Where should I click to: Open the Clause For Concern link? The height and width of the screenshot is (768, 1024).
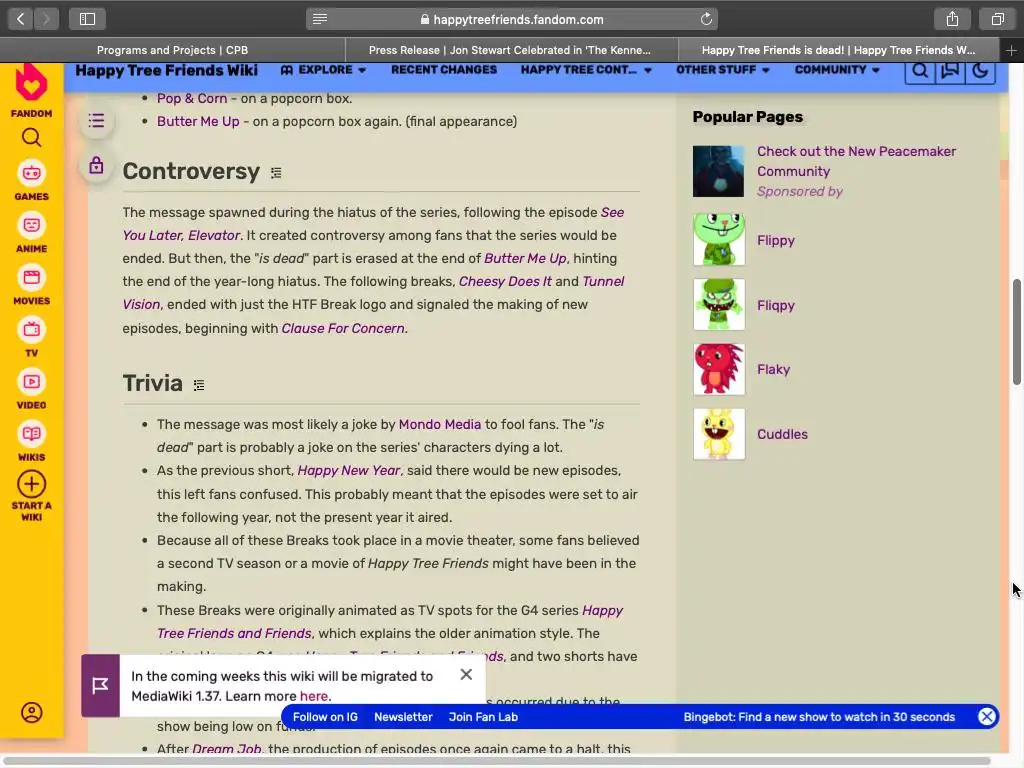(x=343, y=328)
